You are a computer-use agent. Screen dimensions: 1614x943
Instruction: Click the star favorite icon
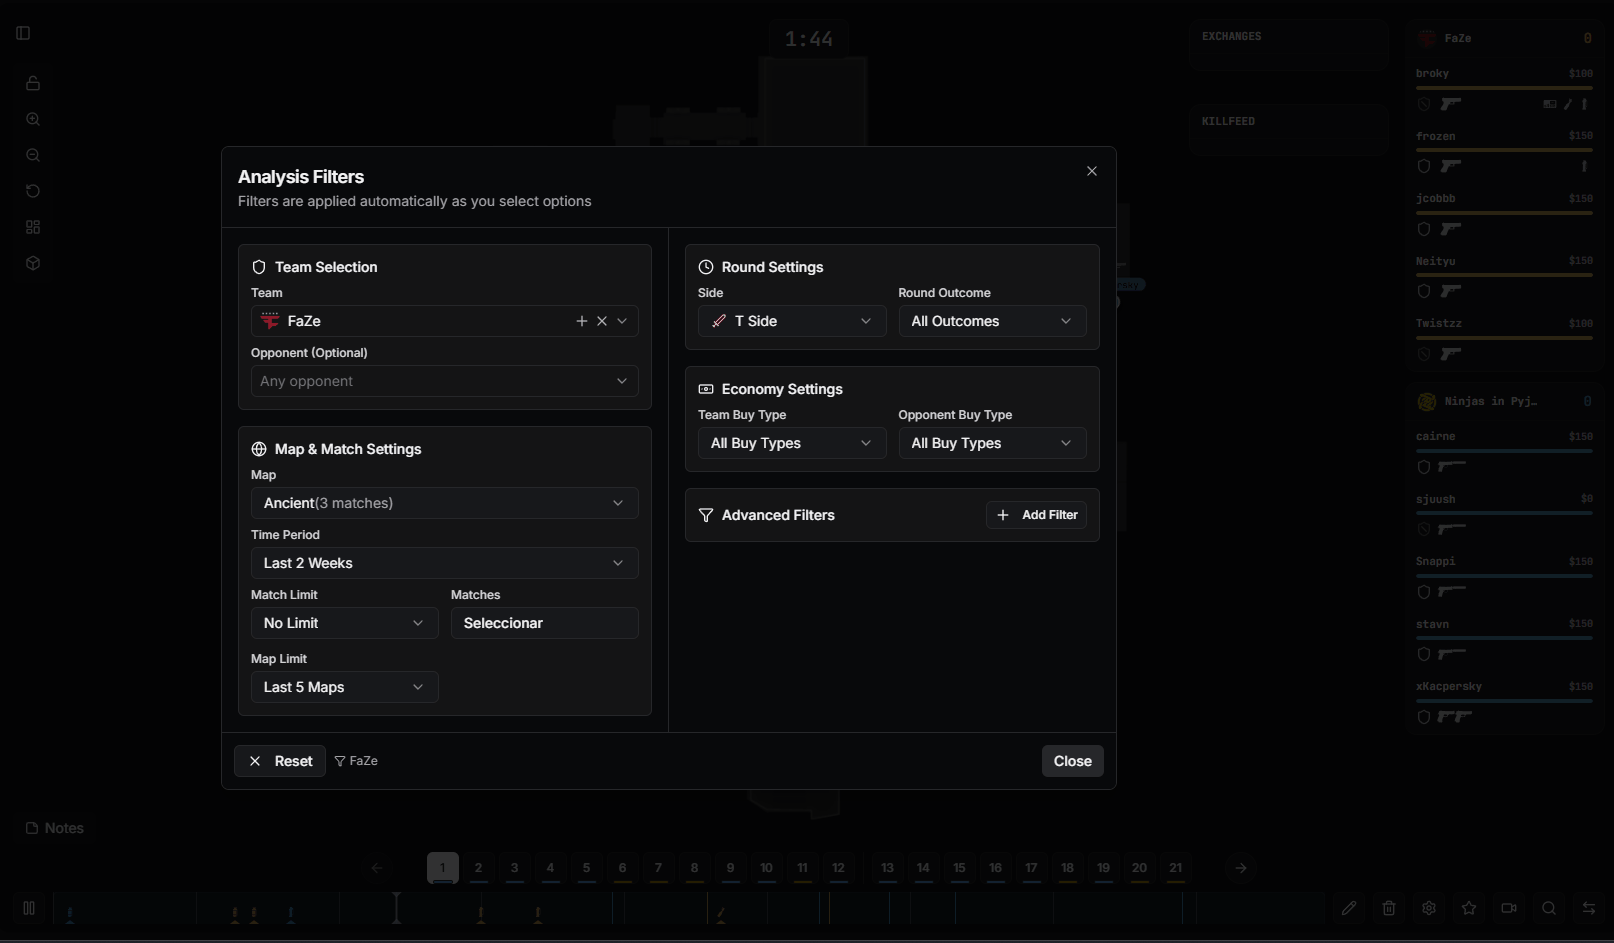1469,908
